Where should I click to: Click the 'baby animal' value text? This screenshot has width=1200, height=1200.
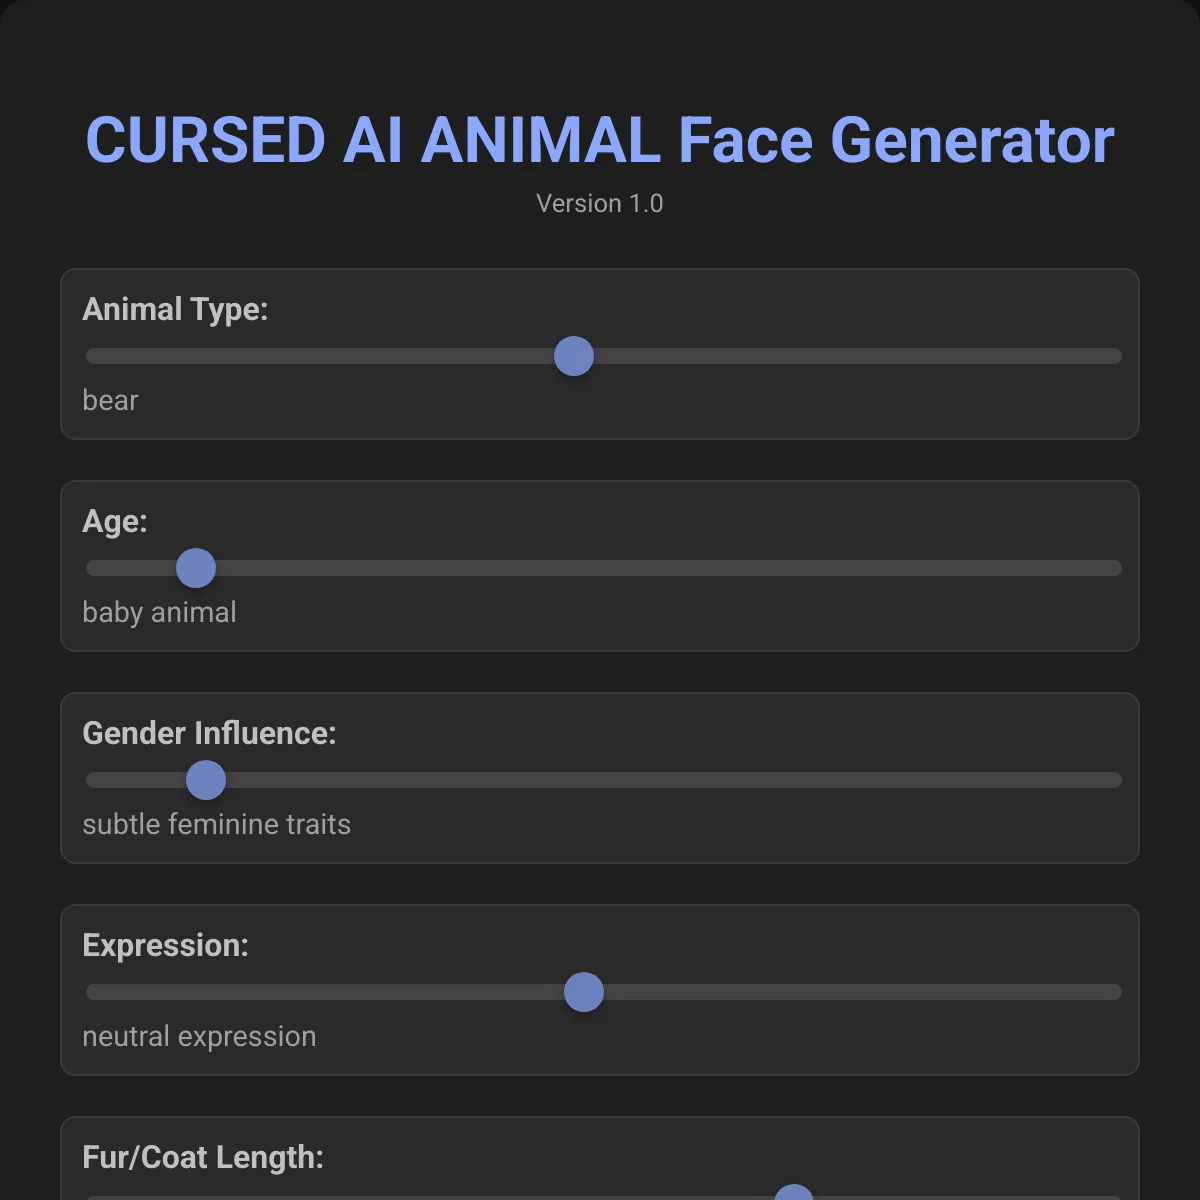point(159,612)
